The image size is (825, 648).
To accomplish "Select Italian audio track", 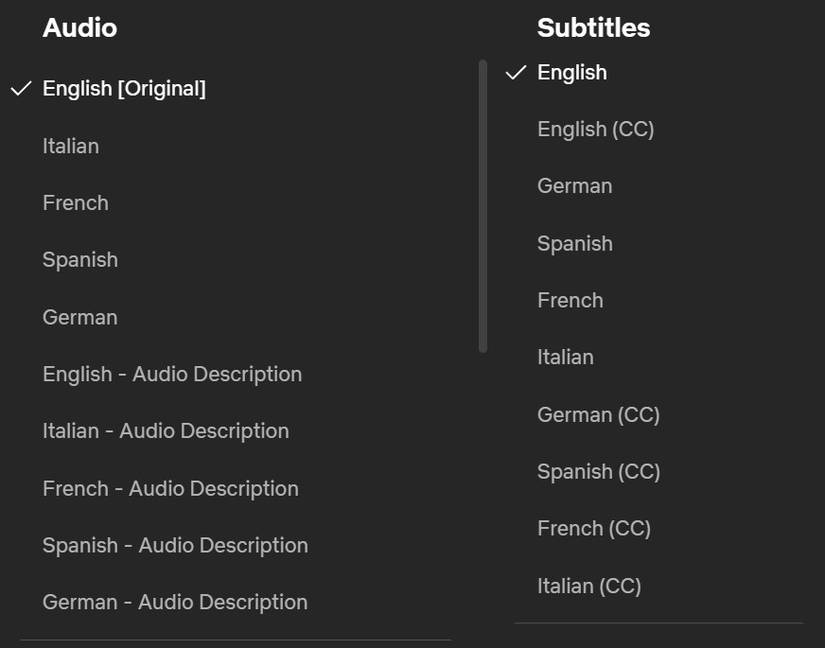I will [70, 146].
